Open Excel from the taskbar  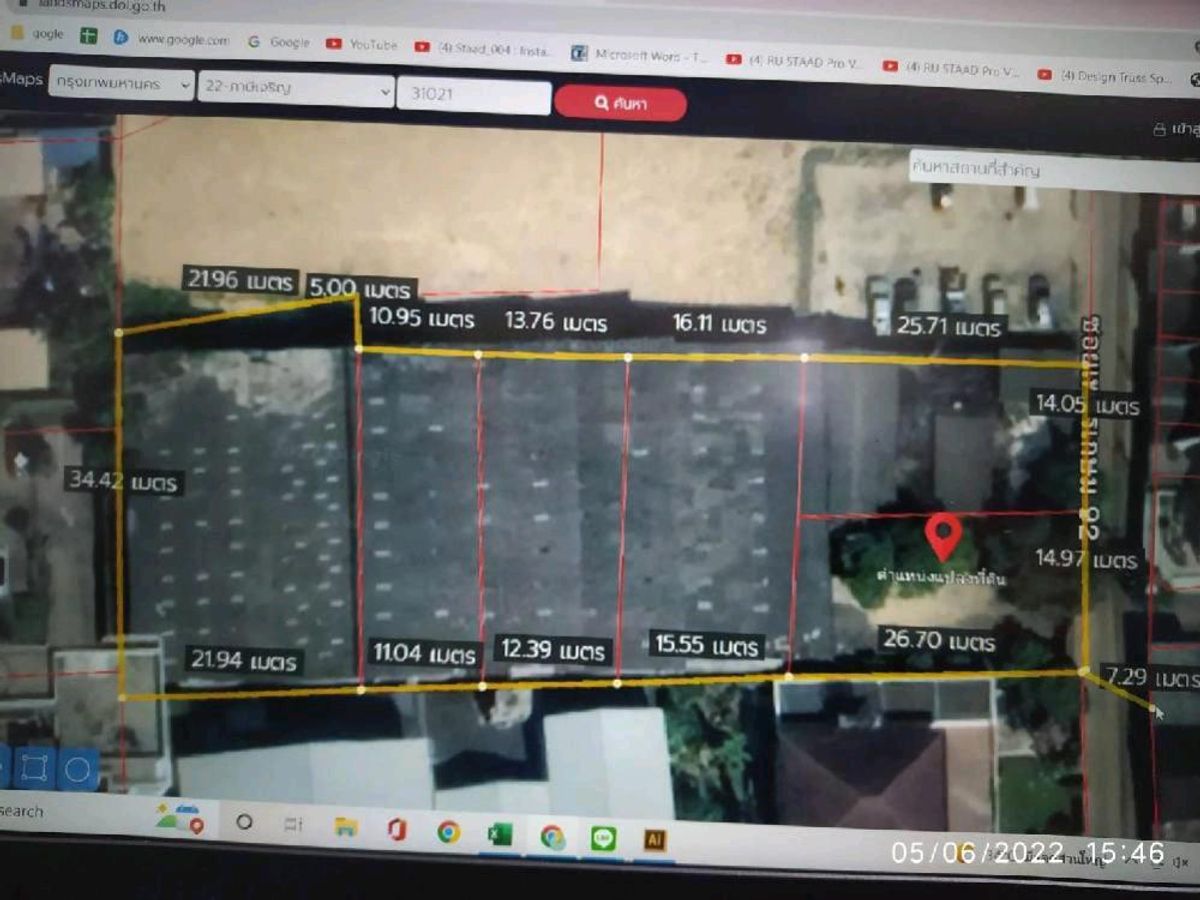(x=499, y=833)
